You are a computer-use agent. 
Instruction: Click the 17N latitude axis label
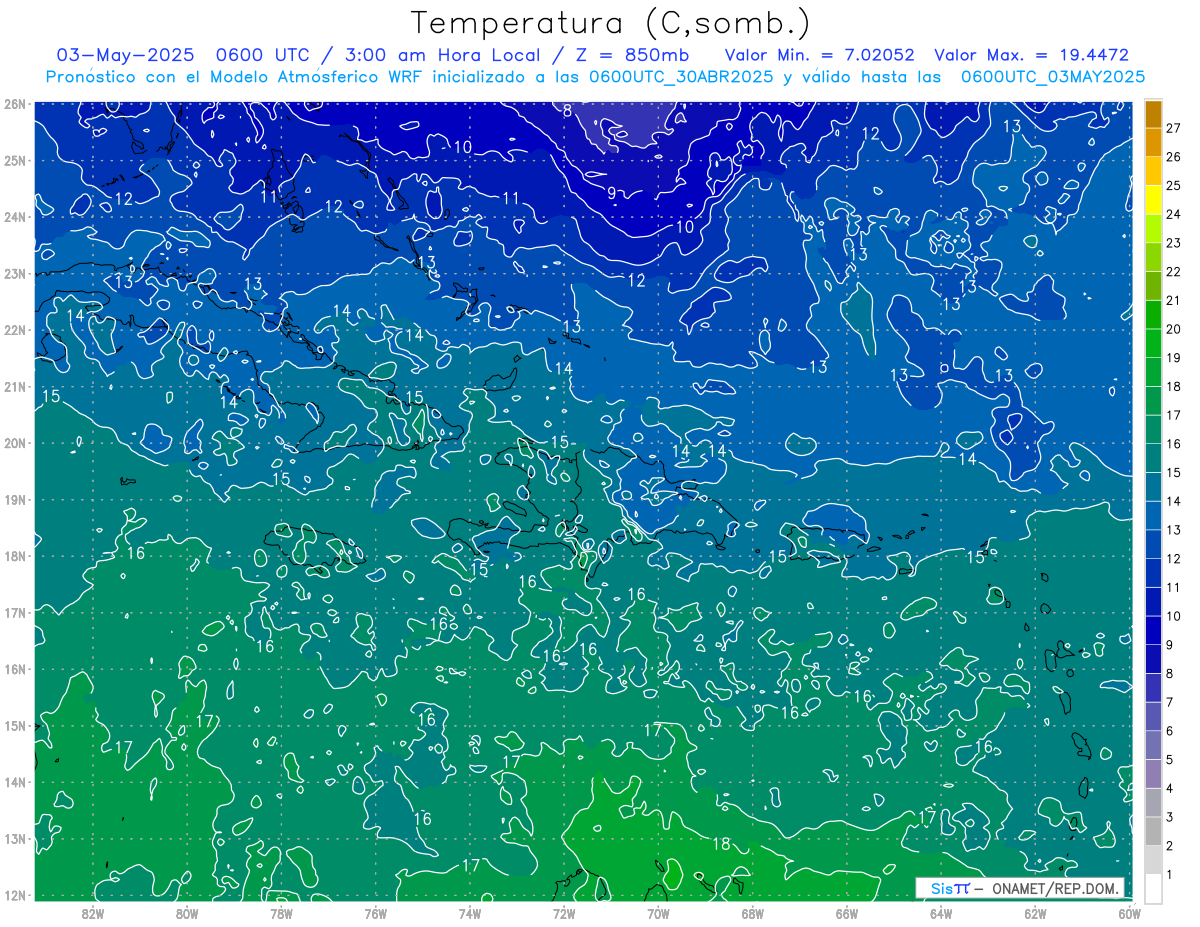(14, 612)
